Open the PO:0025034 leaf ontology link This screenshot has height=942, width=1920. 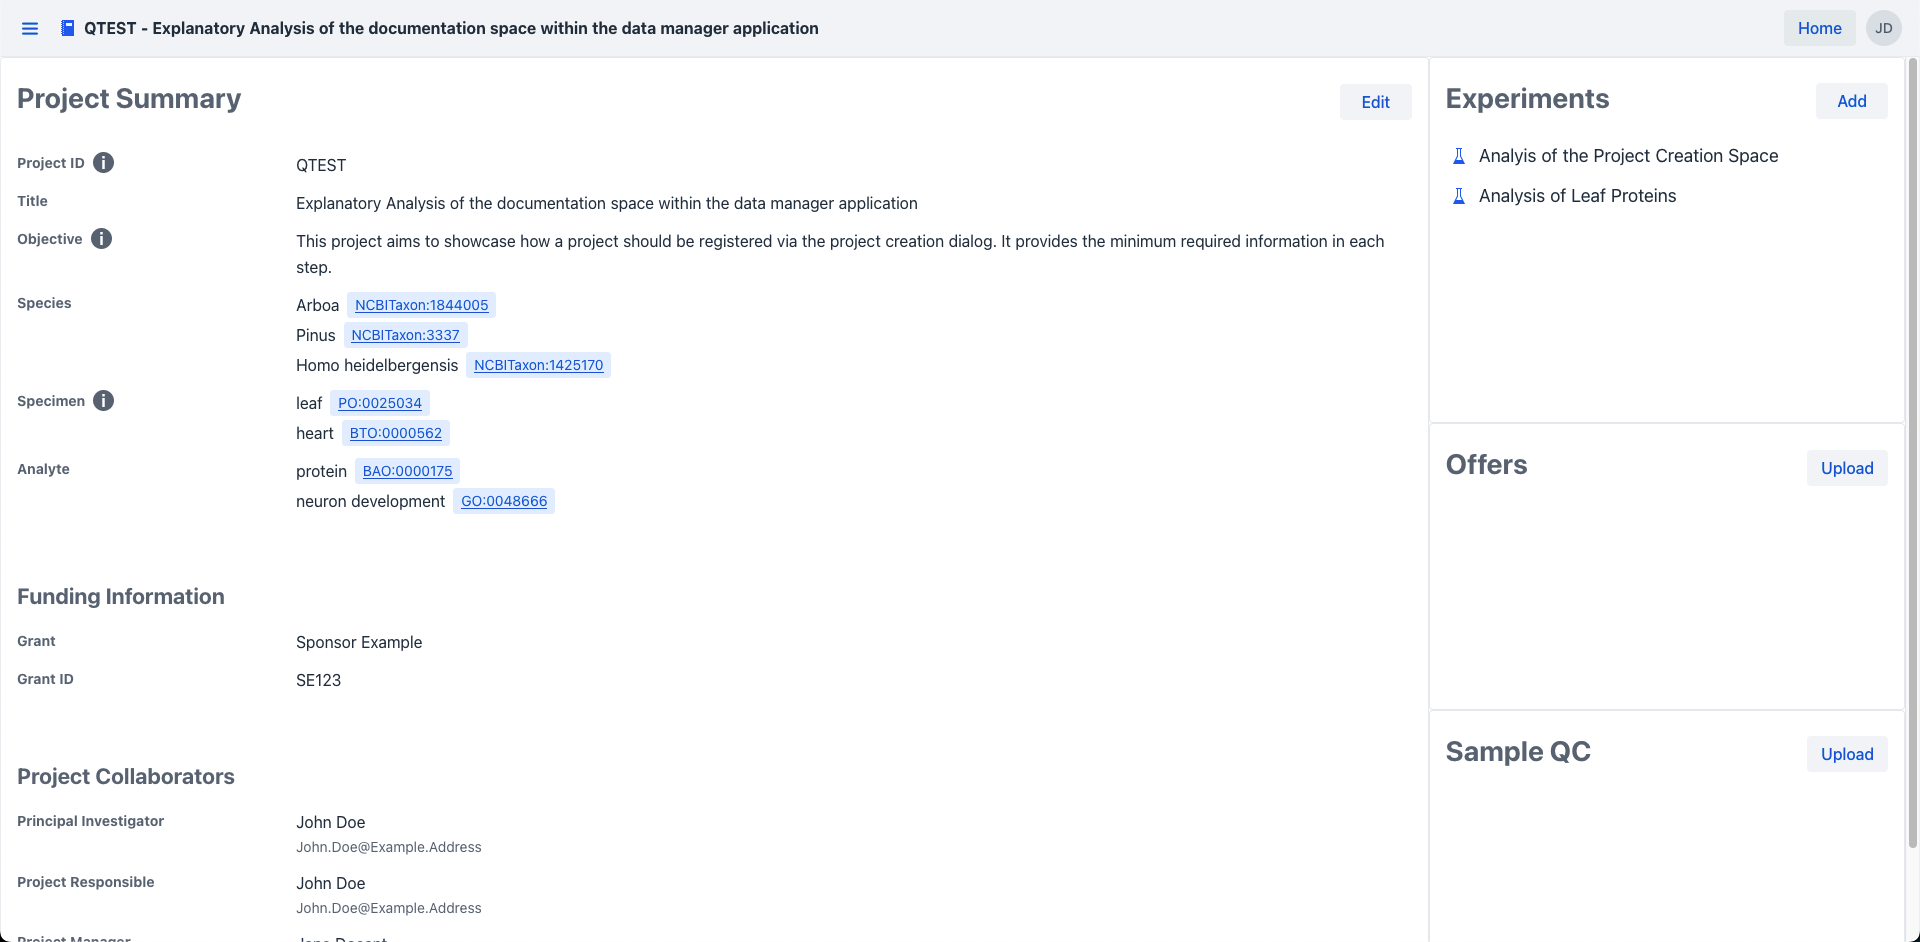point(379,403)
